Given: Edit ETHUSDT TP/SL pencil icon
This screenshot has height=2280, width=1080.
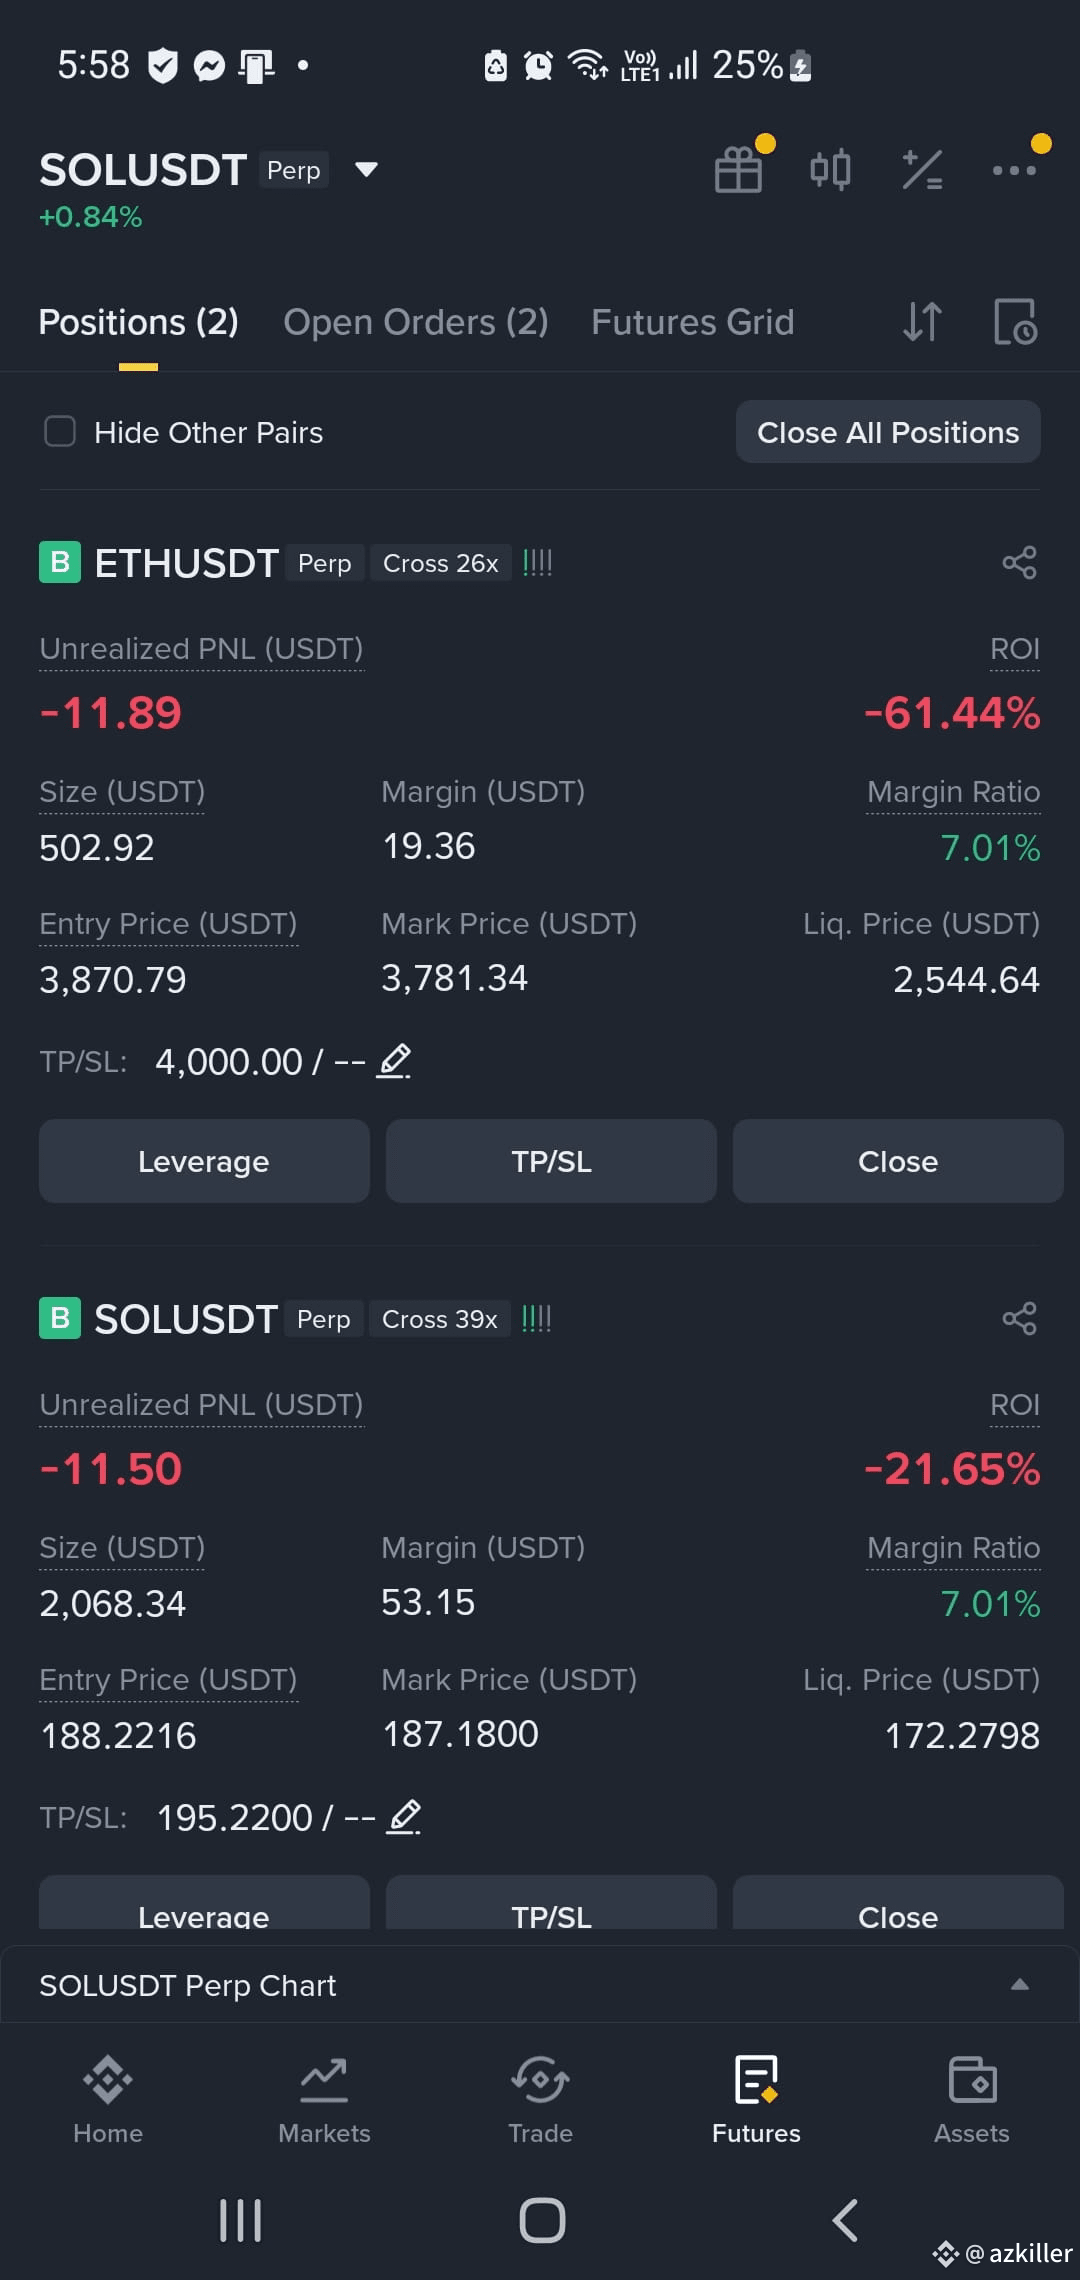Looking at the screenshot, I should click(394, 1061).
